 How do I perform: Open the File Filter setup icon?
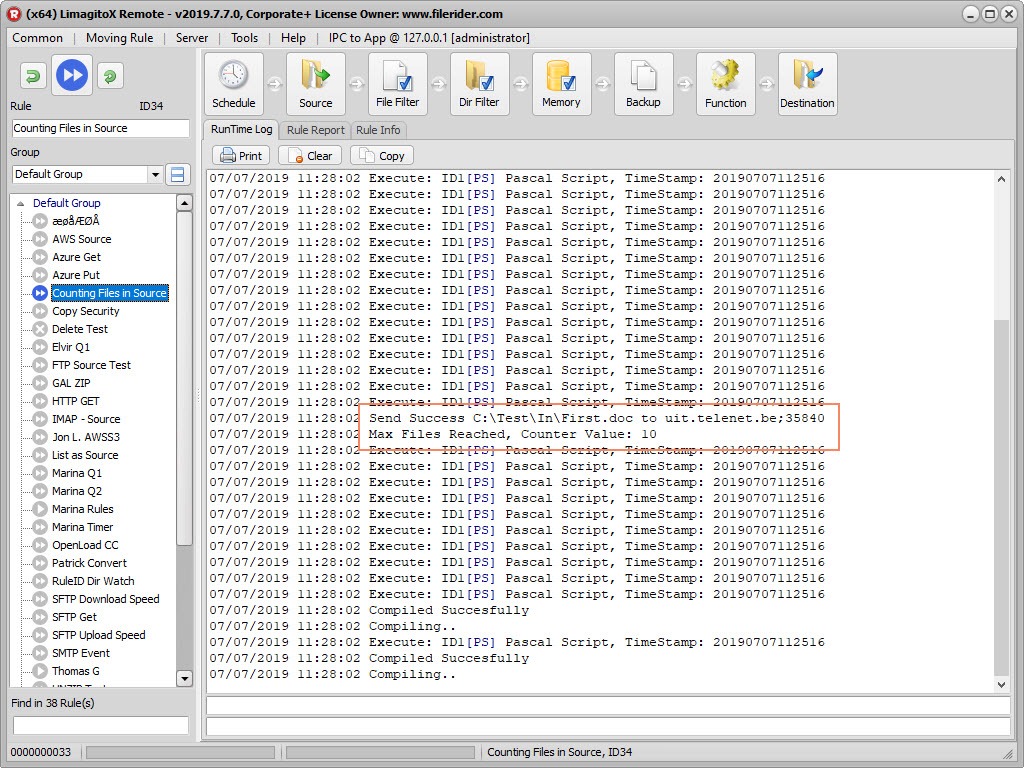tap(398, 84)
